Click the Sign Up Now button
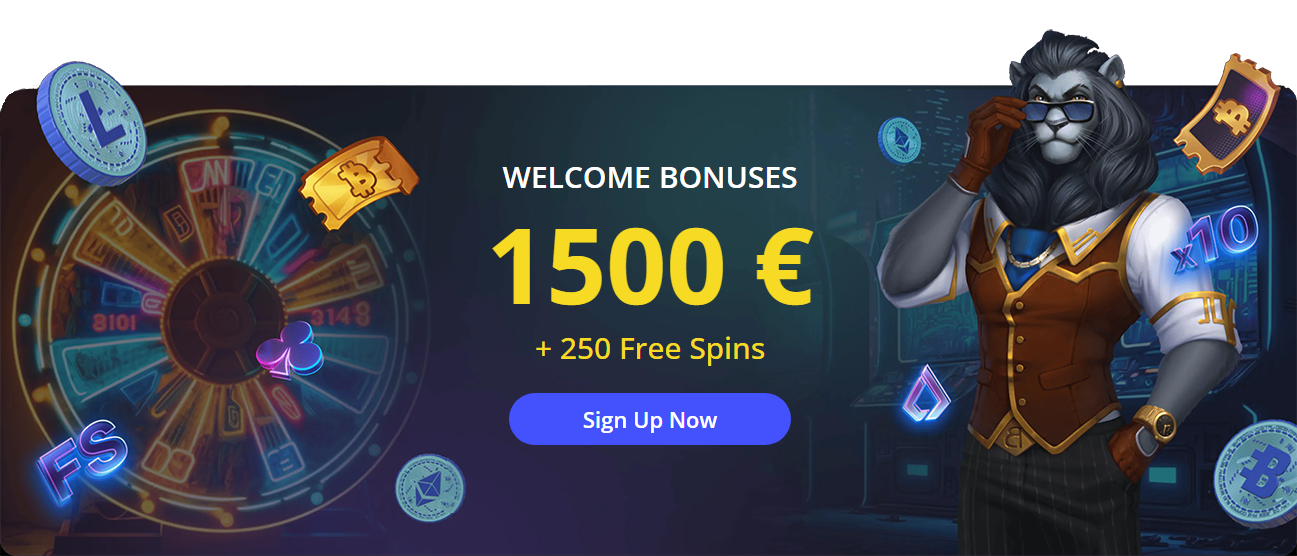Screen dimensions: 1297x556 (x=650, y=419)
